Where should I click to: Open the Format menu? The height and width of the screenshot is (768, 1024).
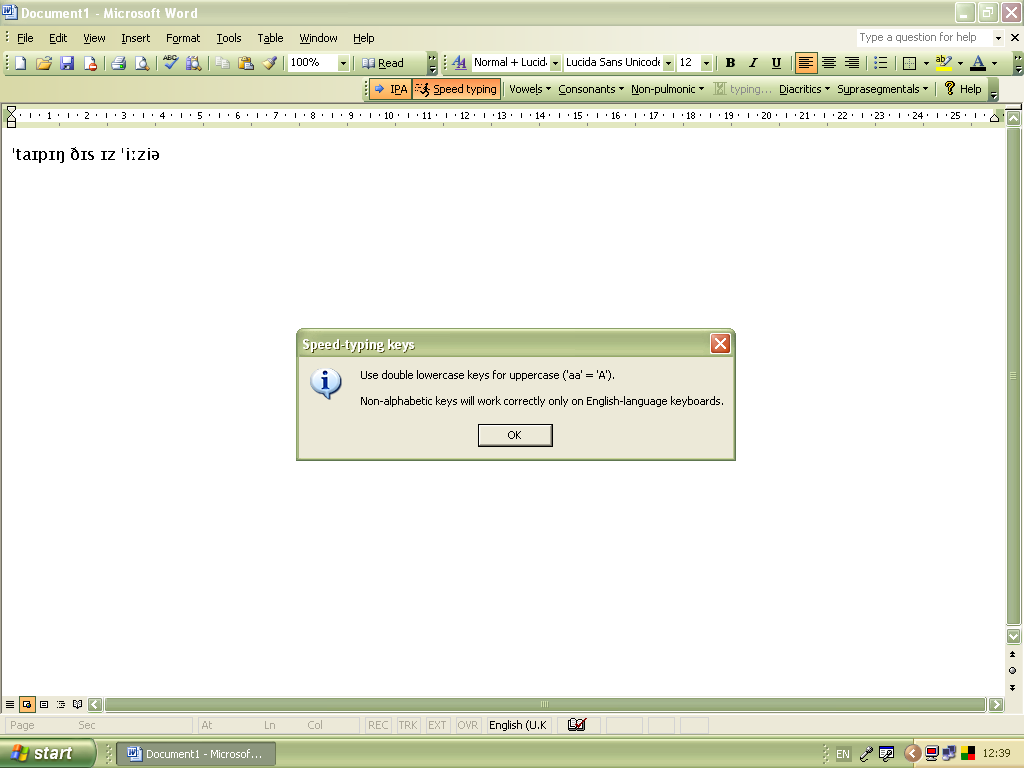pyautogui.click(x=183, y=38)
